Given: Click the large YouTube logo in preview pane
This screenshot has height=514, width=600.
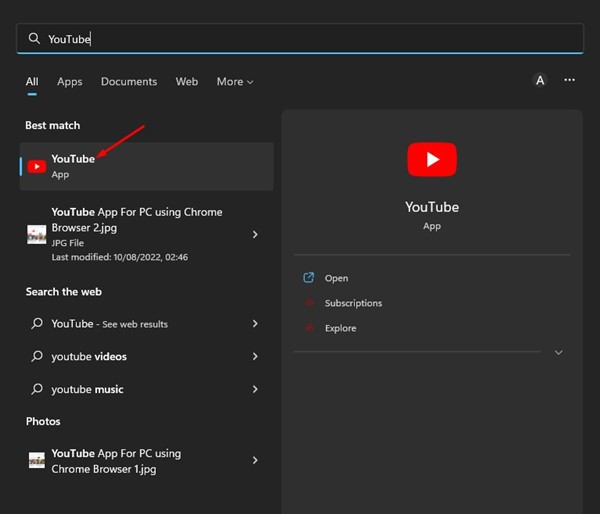Looking at the screenshot, I should pos(432,159).
